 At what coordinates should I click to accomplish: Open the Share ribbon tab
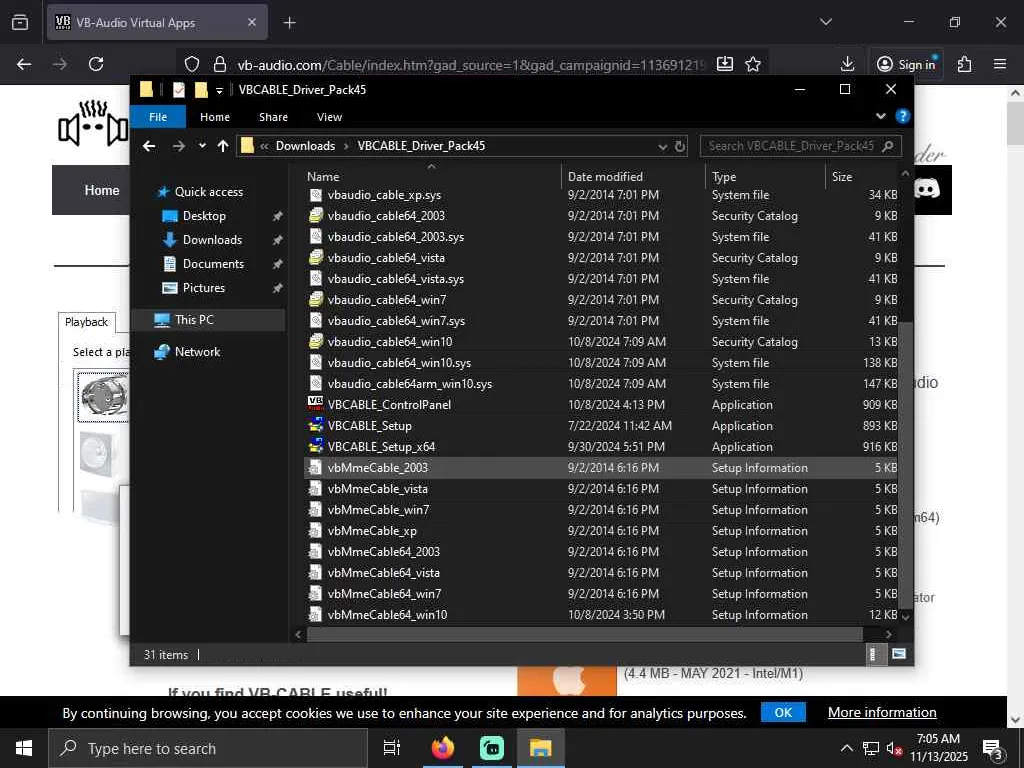tap(273, 117)
